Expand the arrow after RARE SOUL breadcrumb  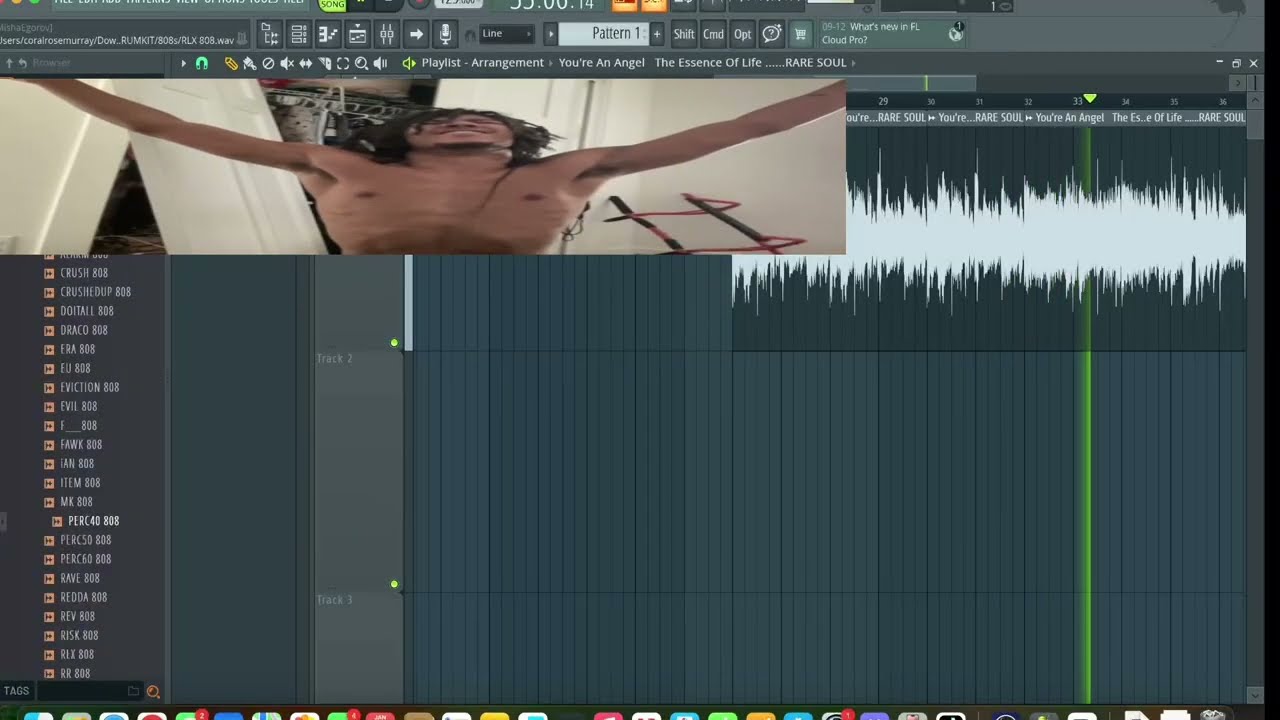(853, 63)
